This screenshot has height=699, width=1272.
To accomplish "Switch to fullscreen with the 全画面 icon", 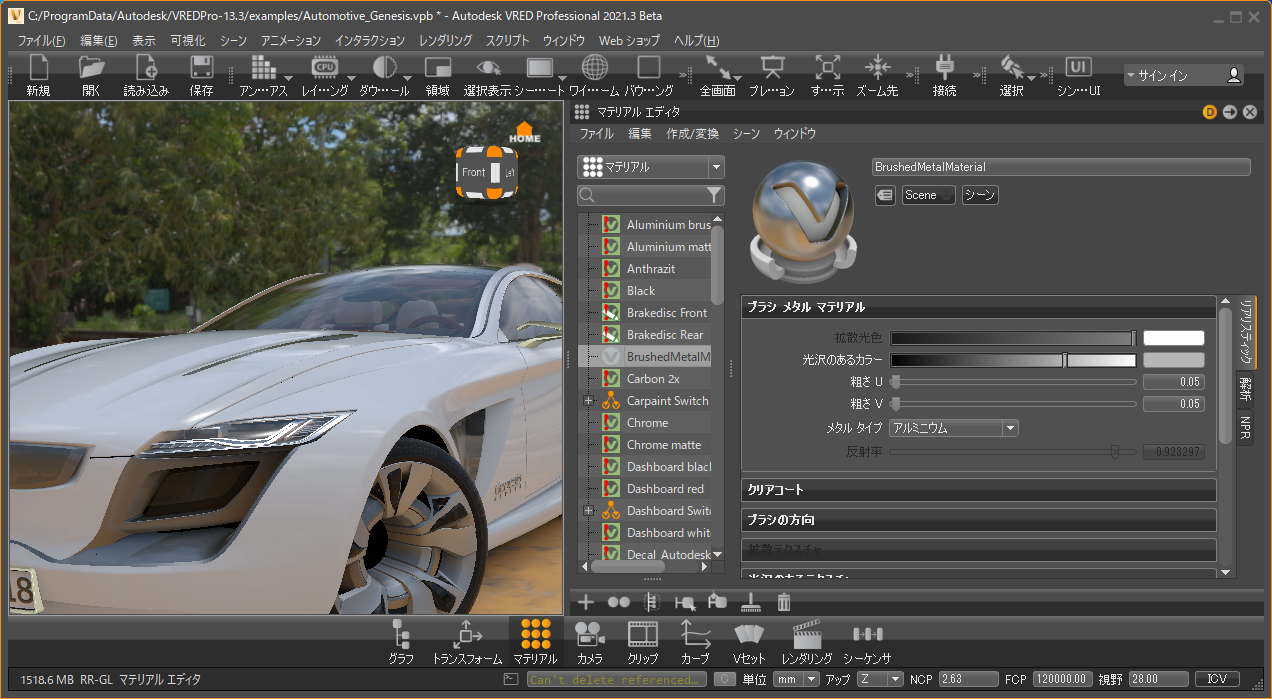I will tap(717, 68).
